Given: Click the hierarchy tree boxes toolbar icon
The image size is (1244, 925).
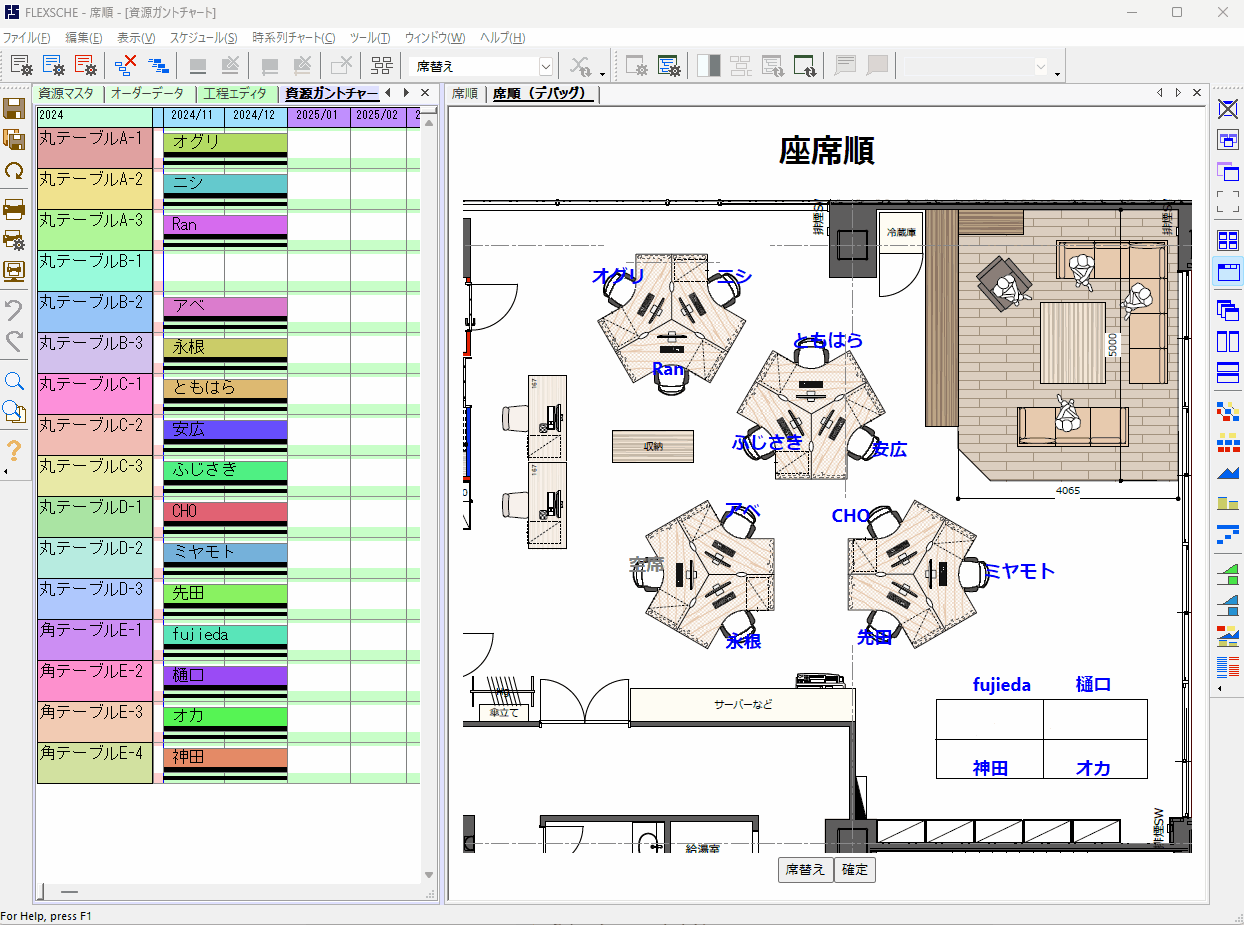Looking at the screenshot, I should (381, 66).
